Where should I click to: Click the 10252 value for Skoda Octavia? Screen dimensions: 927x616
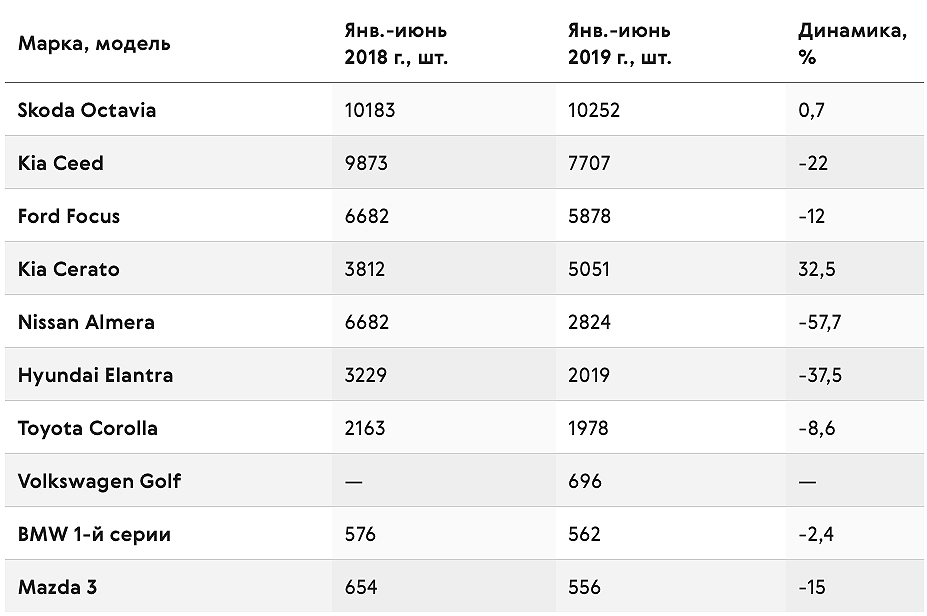pyautogui.click(x=594, y=110)
